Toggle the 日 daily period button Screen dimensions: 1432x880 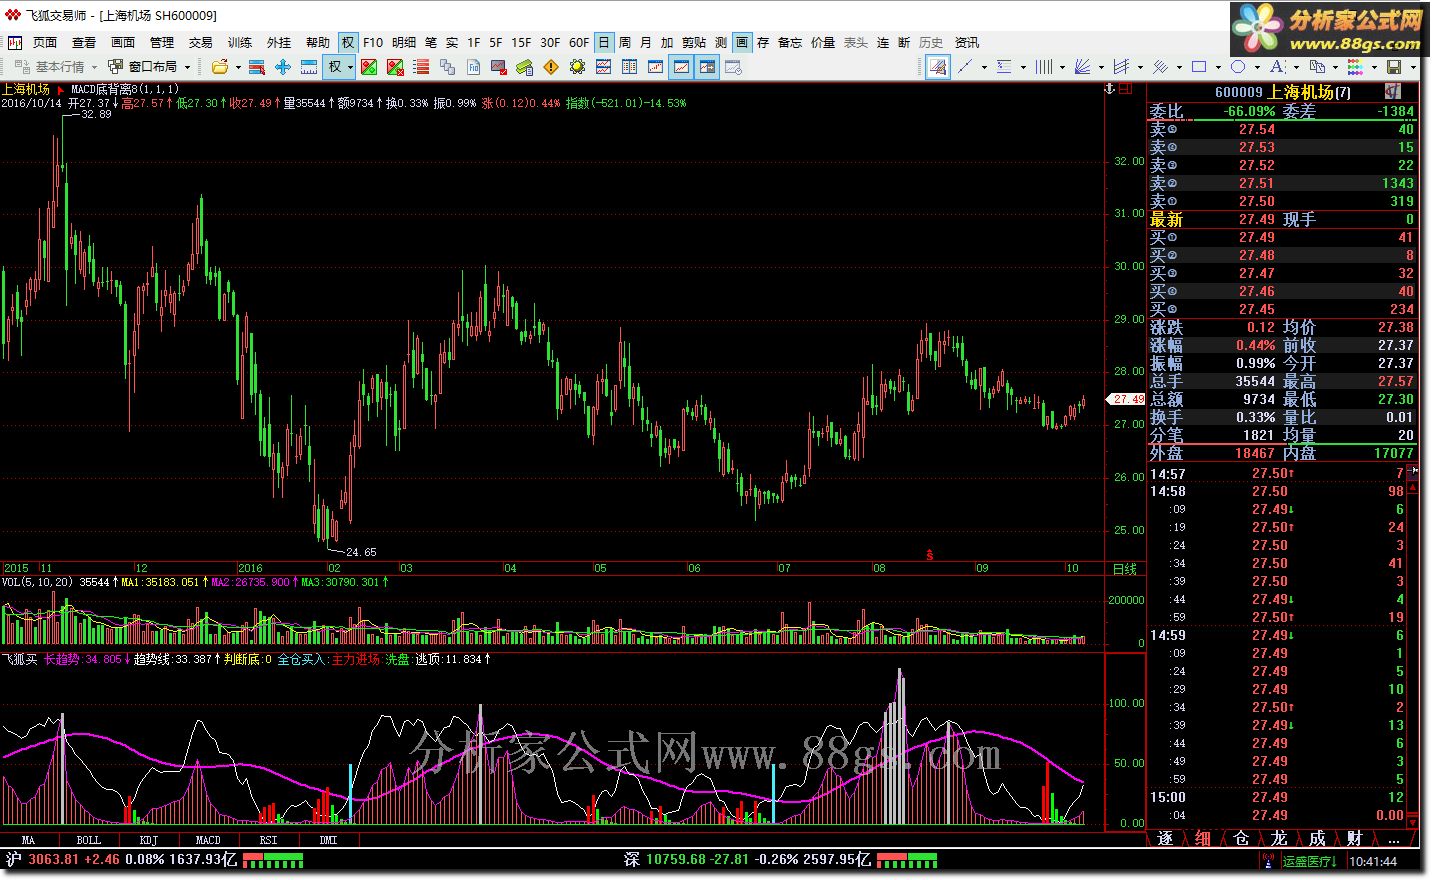603,42
